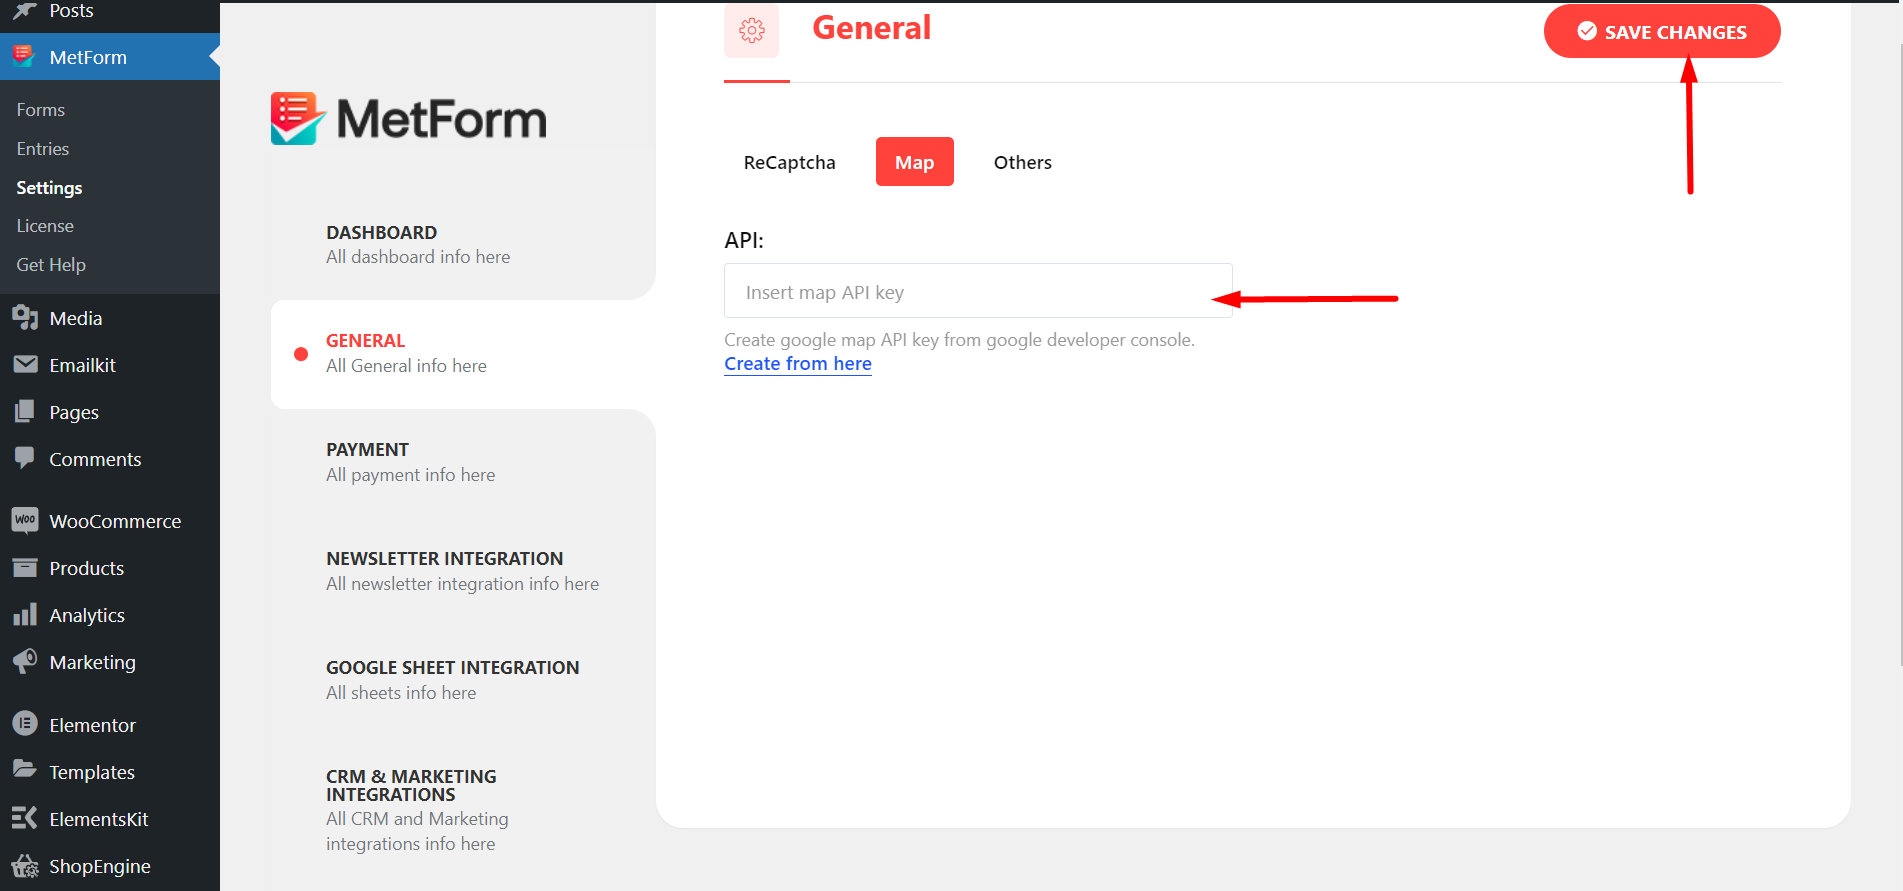Viewport: 1903px width, 891px height.
Task: Click the Save Changes button
Action: tap(1662, 32)
